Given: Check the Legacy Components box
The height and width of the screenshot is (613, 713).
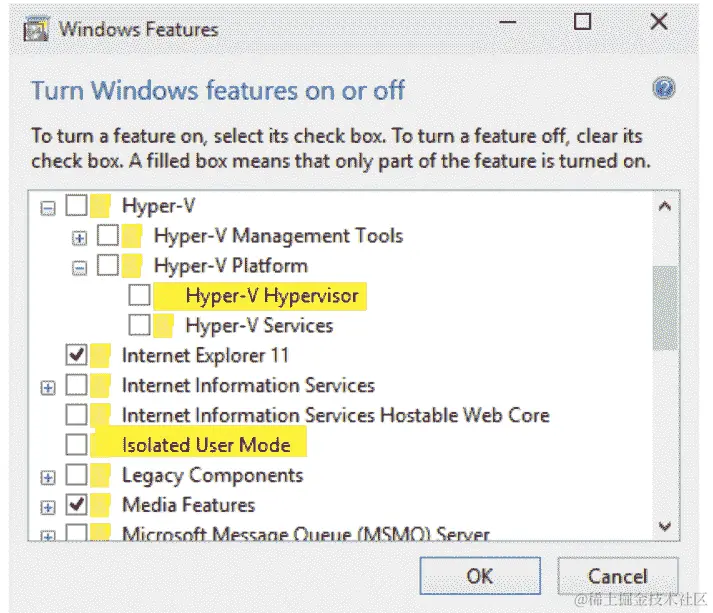Looking at the screenshot, I should (x=76, y=475).
